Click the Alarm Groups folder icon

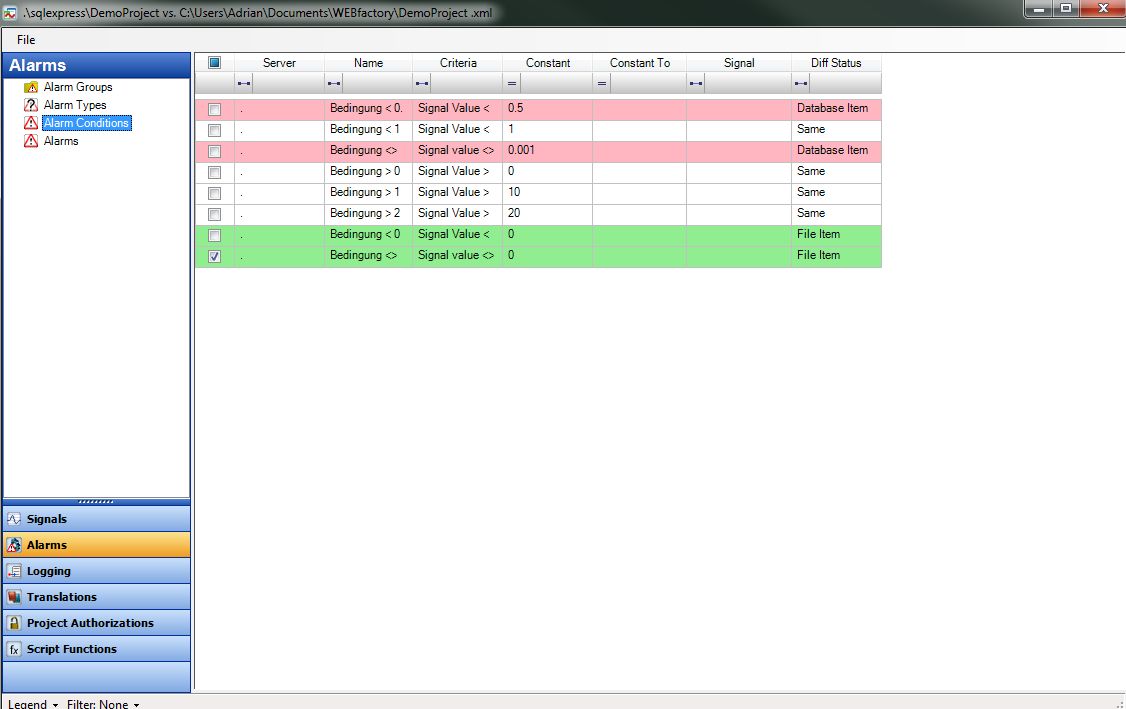point(31,87)
